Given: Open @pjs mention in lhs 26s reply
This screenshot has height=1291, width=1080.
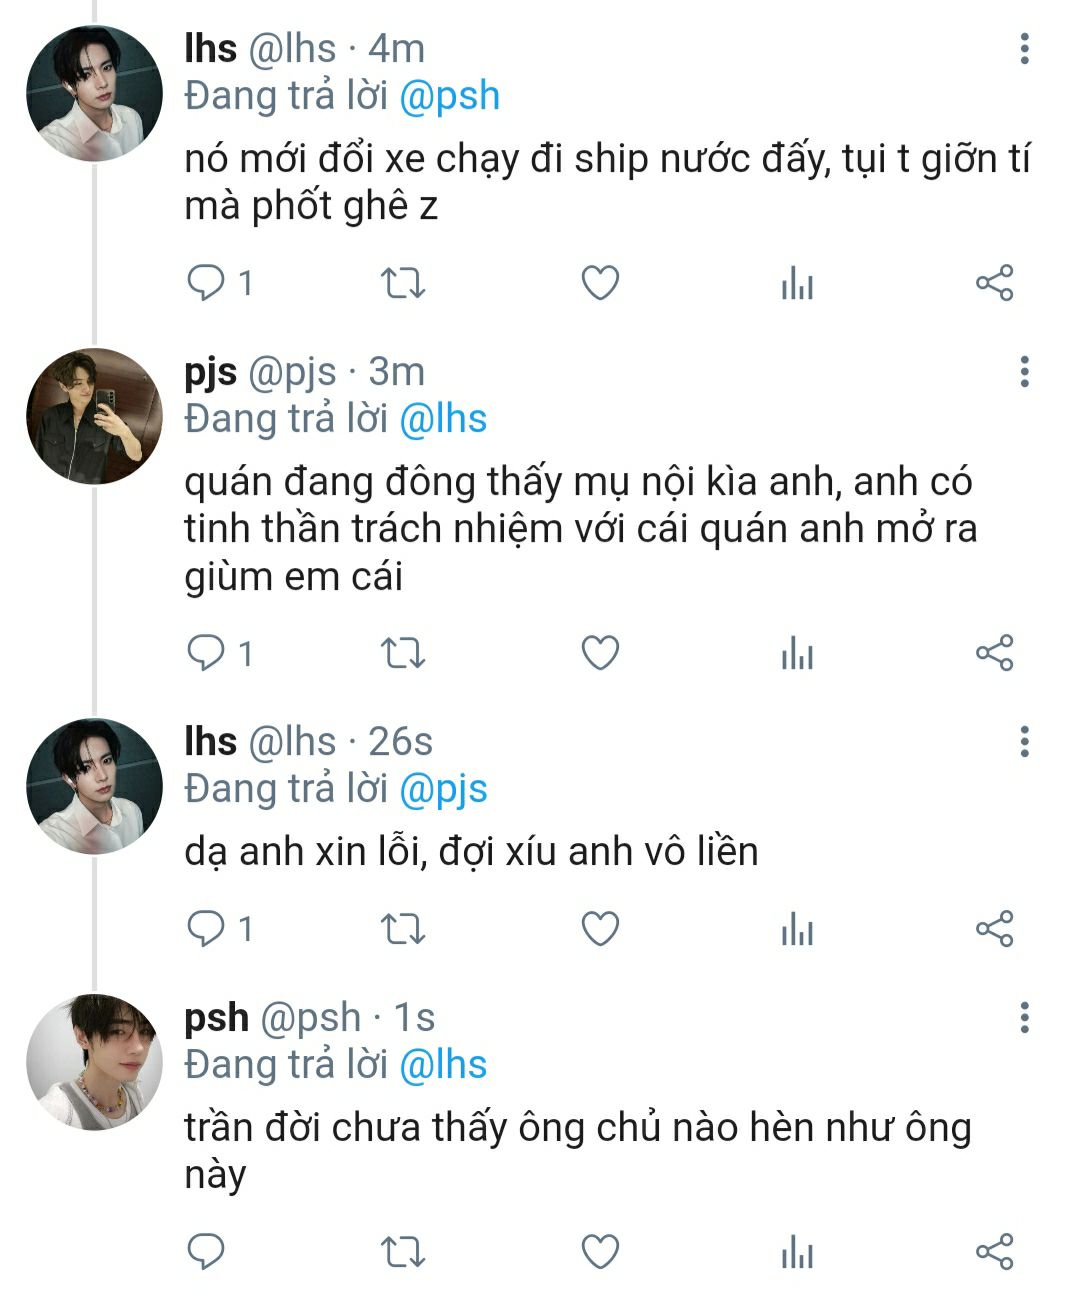Looking at the screenshot, I should click(443, 789).
